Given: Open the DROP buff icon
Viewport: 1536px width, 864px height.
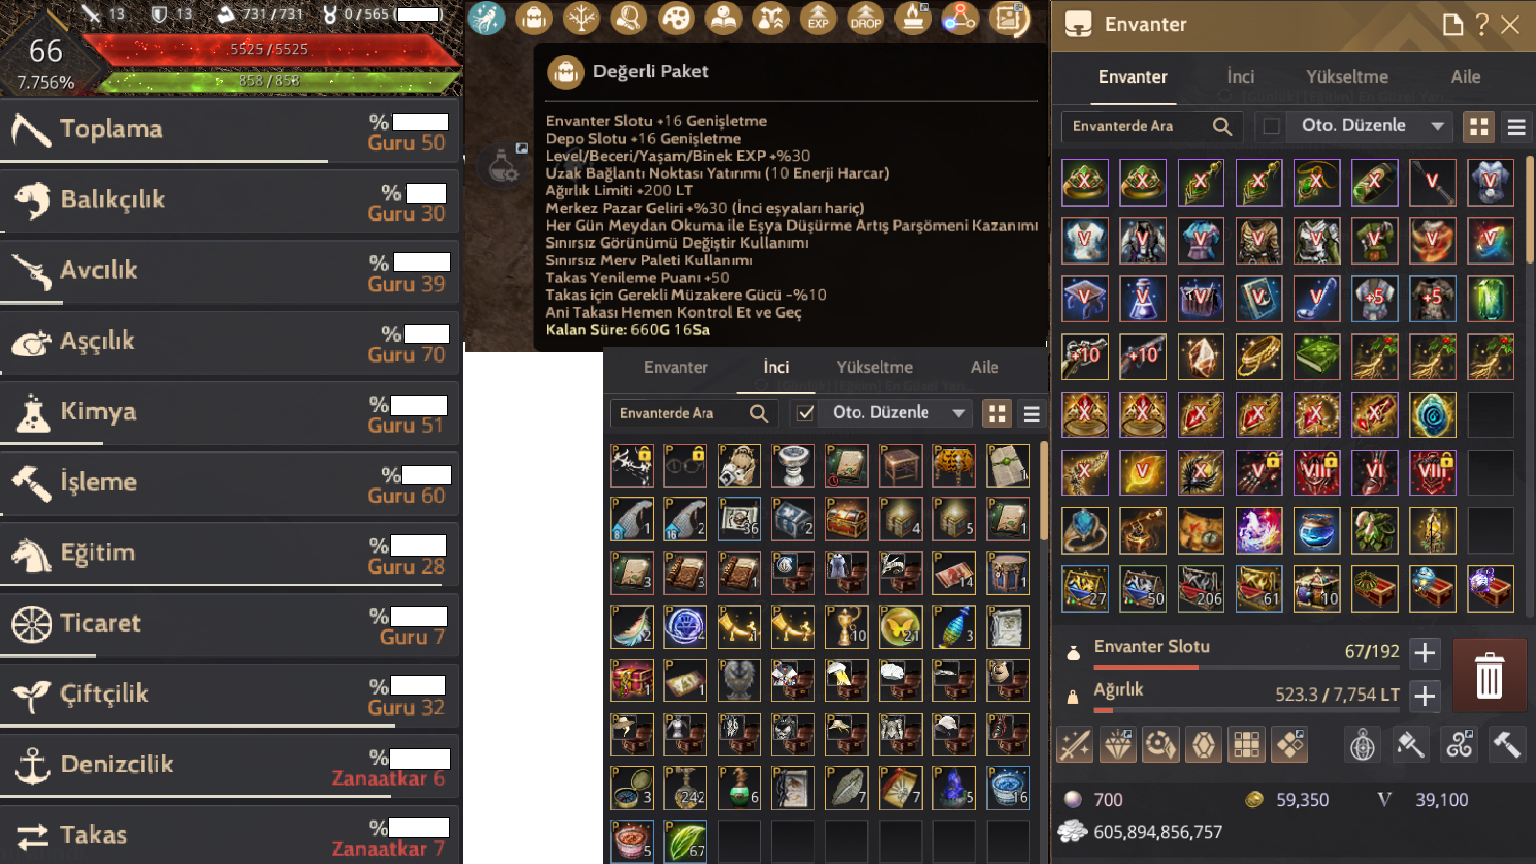Looking at the screenshot, I should pos(865,18).
